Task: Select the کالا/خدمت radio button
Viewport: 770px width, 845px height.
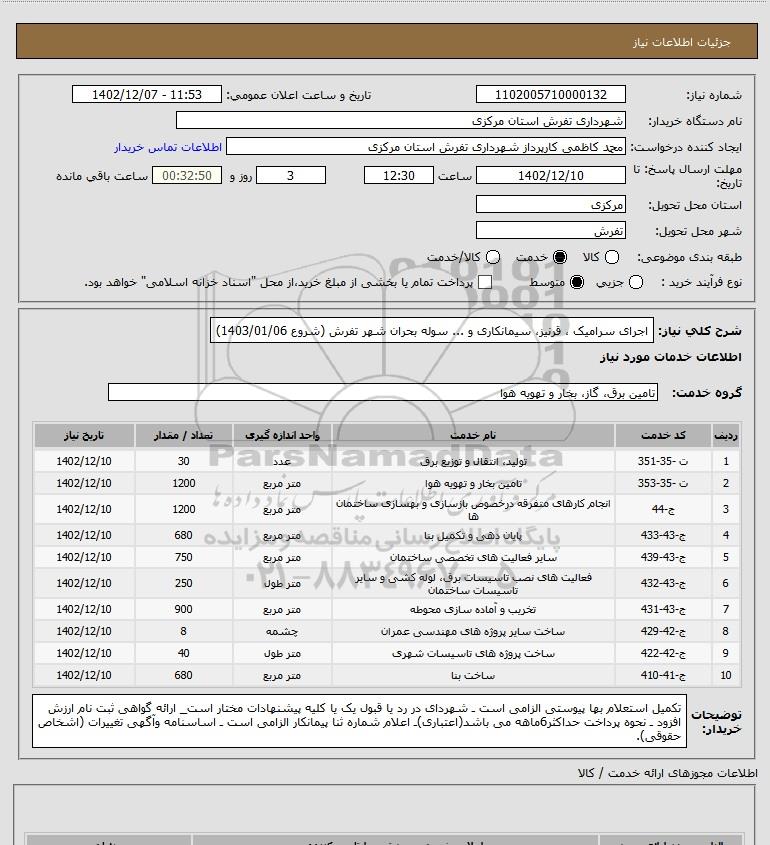Action: click(492, 258)
